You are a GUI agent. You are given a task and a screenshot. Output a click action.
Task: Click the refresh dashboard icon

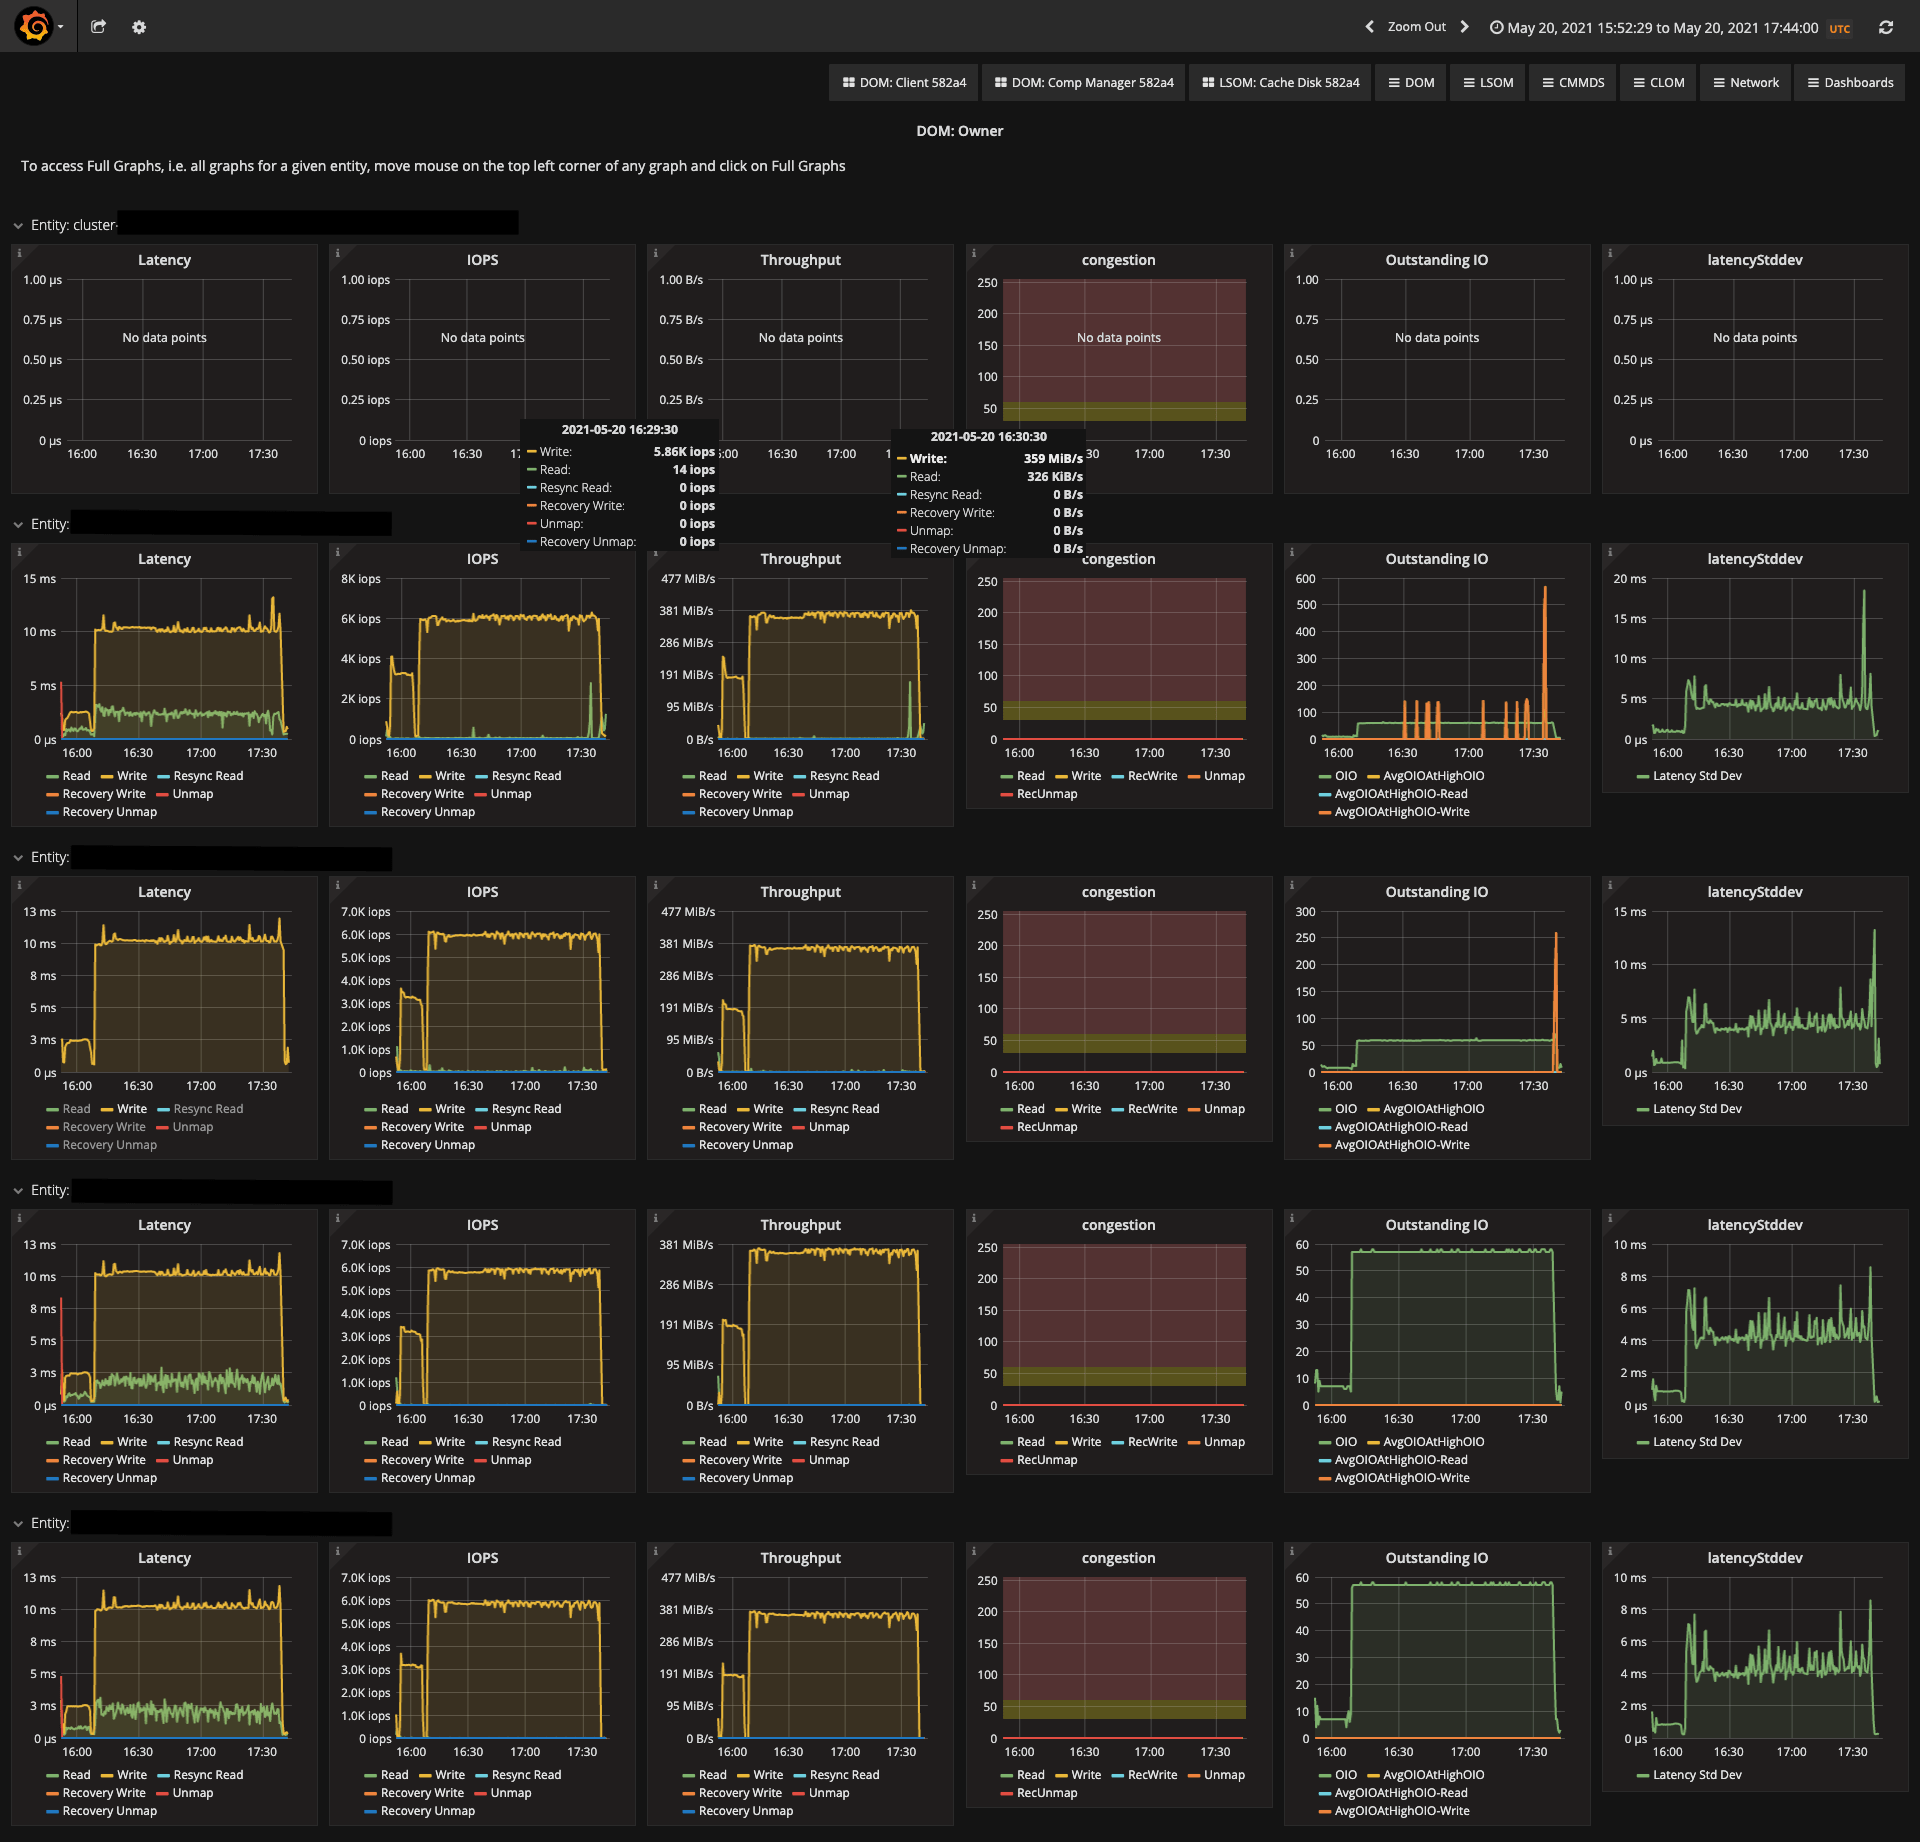(x=1885, y=27)
